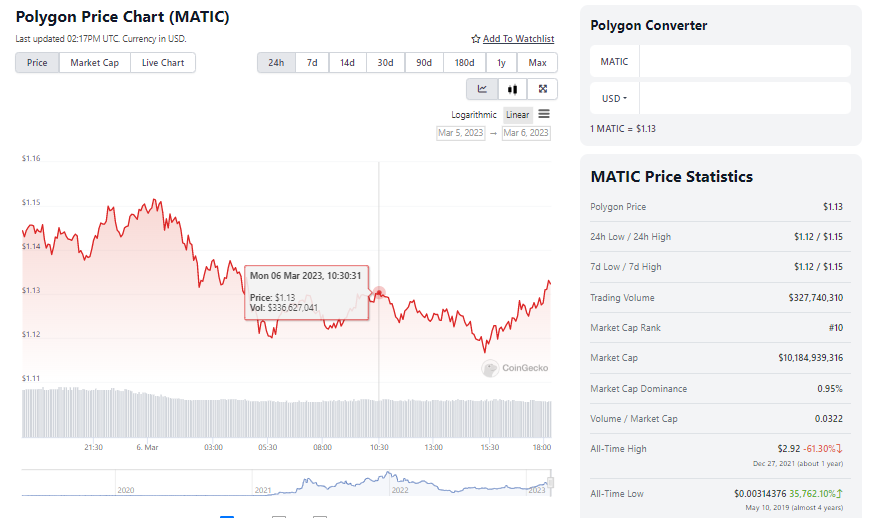Click the USD amount input field

click(x=745, y=98)
